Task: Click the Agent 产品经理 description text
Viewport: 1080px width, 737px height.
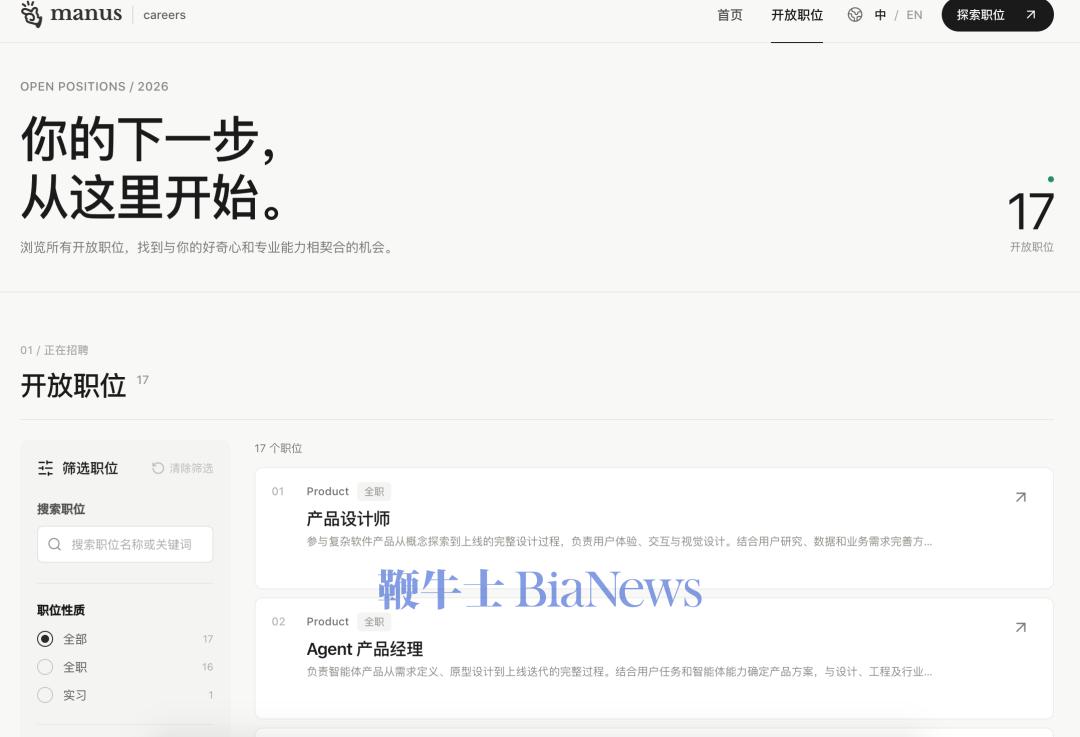Action: click(619, 672)
